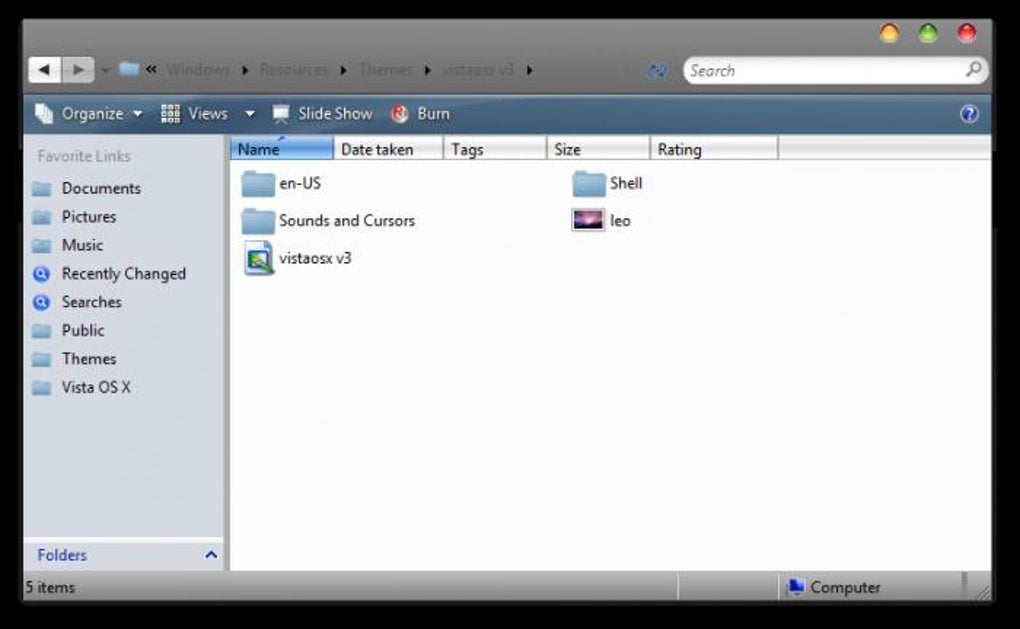Sort by the Name column header
This screenshot has width=1020, height=629.
(x=282, y=148)
